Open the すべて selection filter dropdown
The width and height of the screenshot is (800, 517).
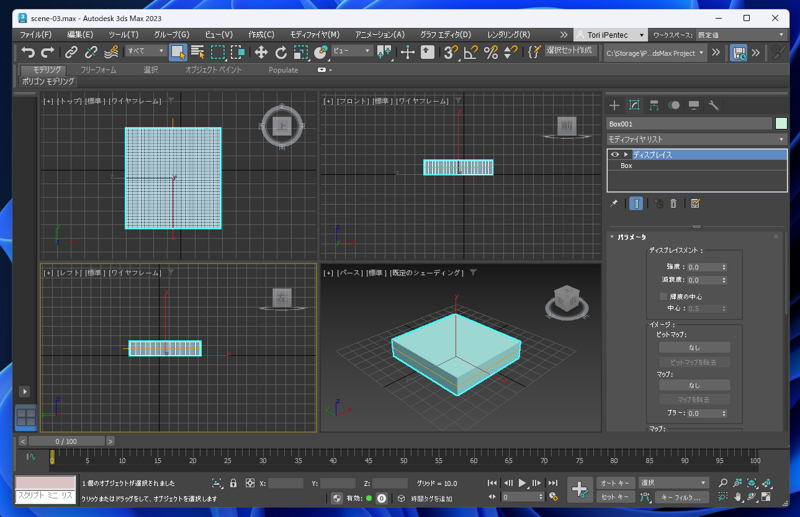(x=146, y=51)
